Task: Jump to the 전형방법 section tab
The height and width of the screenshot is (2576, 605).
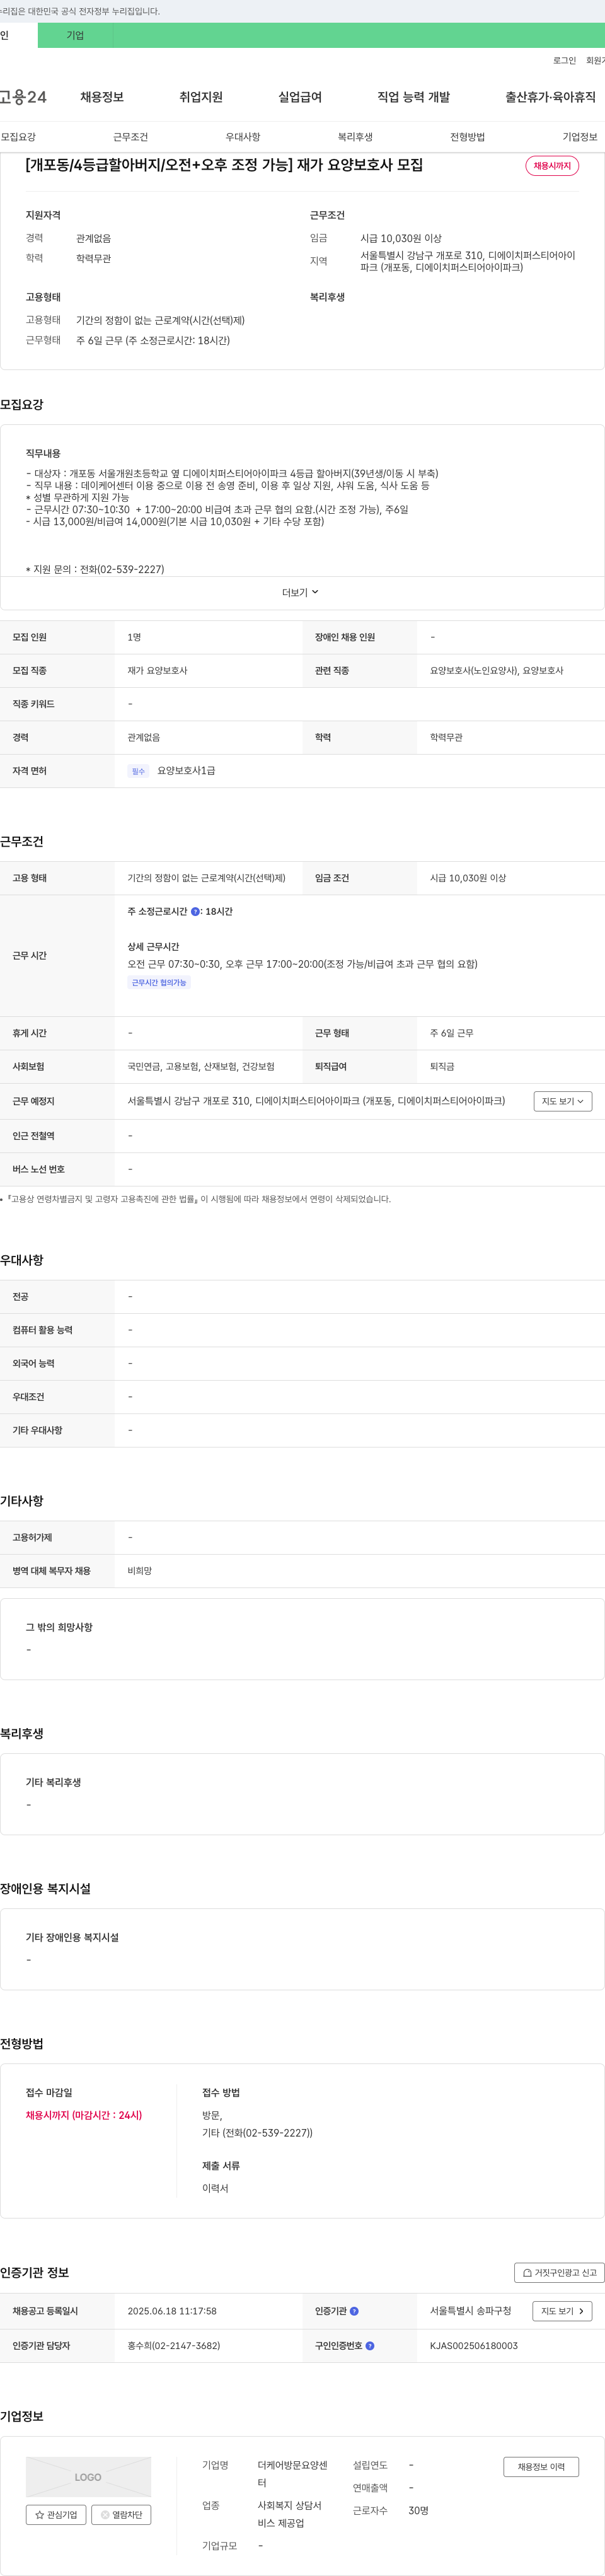Action: pyautogui.click(x=467, y=137)
